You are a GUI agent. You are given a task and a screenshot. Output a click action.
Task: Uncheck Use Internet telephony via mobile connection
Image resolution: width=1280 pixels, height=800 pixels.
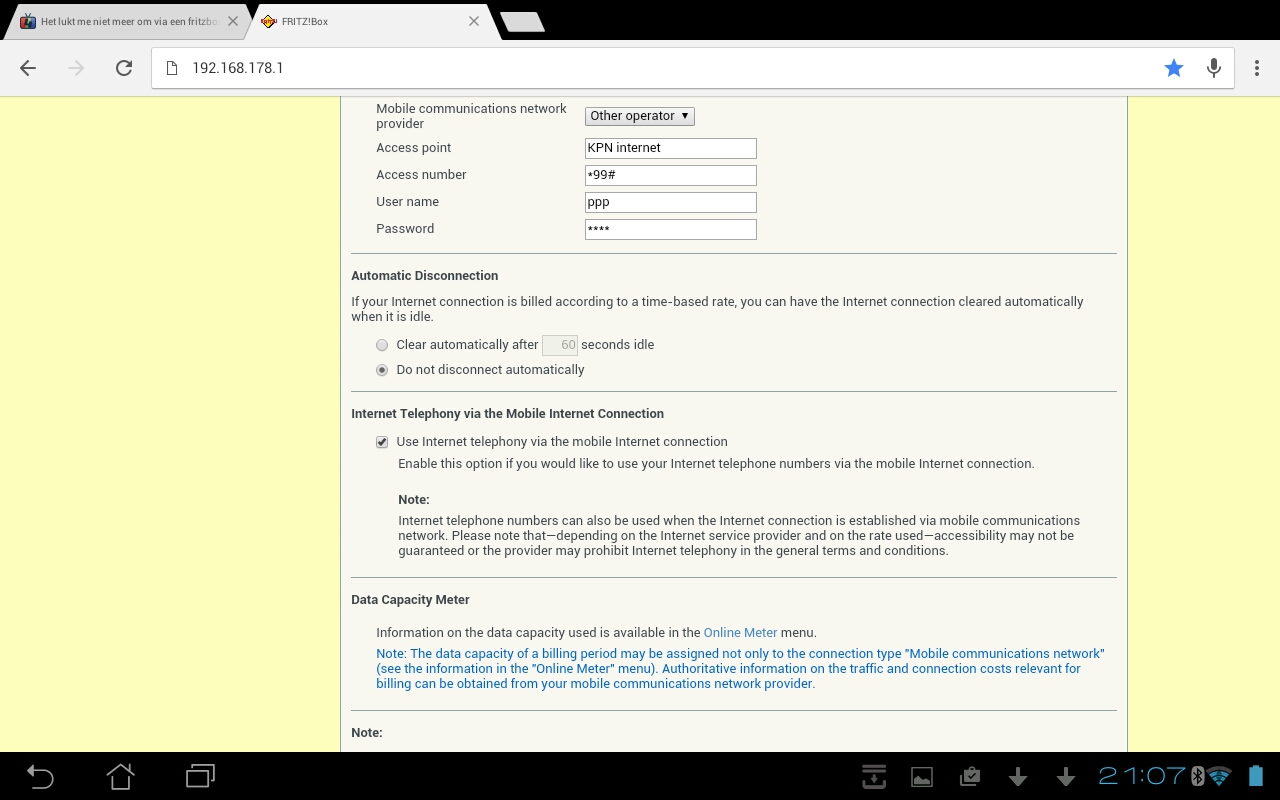point(382,442)
